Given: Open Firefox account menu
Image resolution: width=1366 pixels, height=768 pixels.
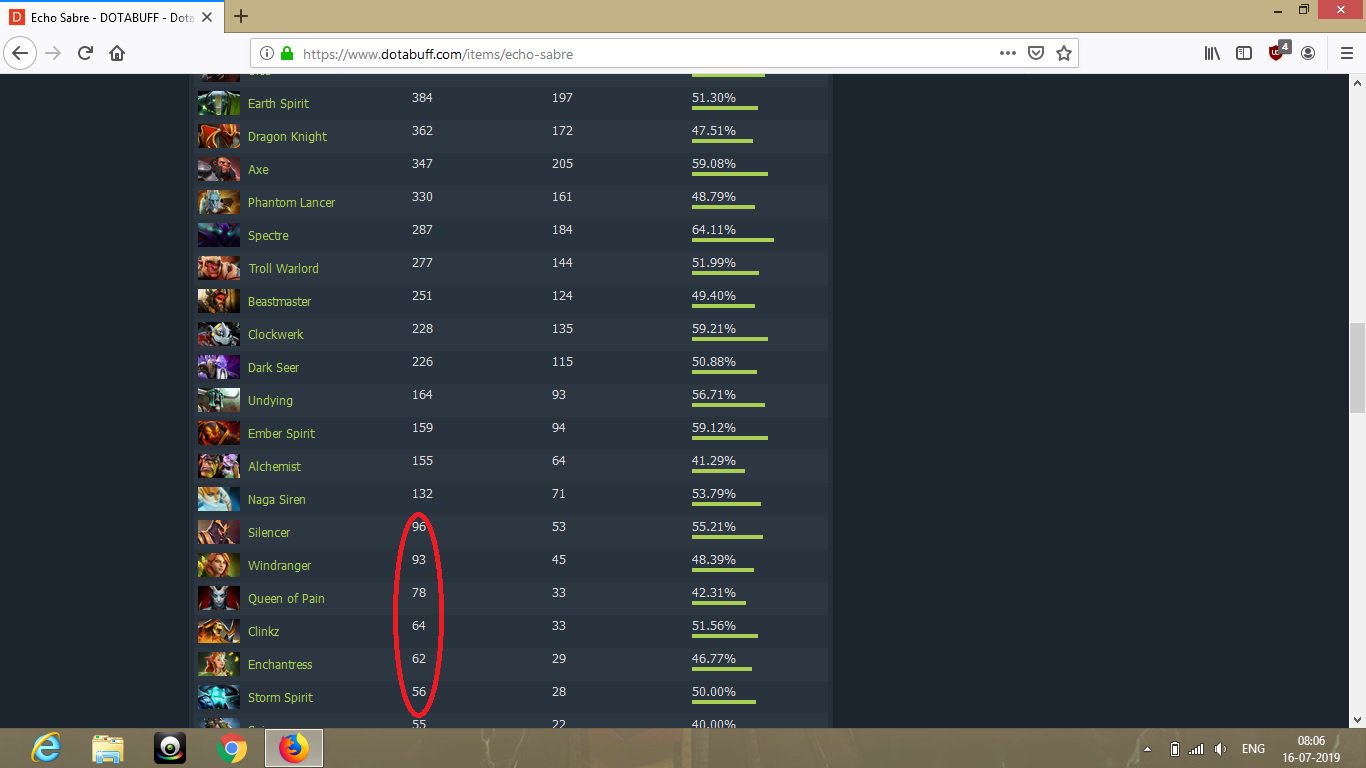Looking at the screenshot, I should [1308, 53].
